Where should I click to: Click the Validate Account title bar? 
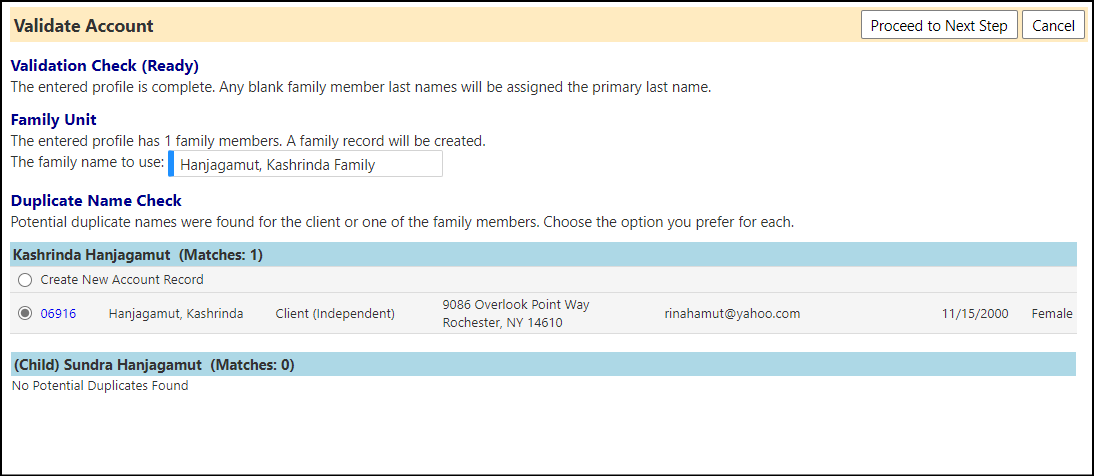(x=433, y=26)
